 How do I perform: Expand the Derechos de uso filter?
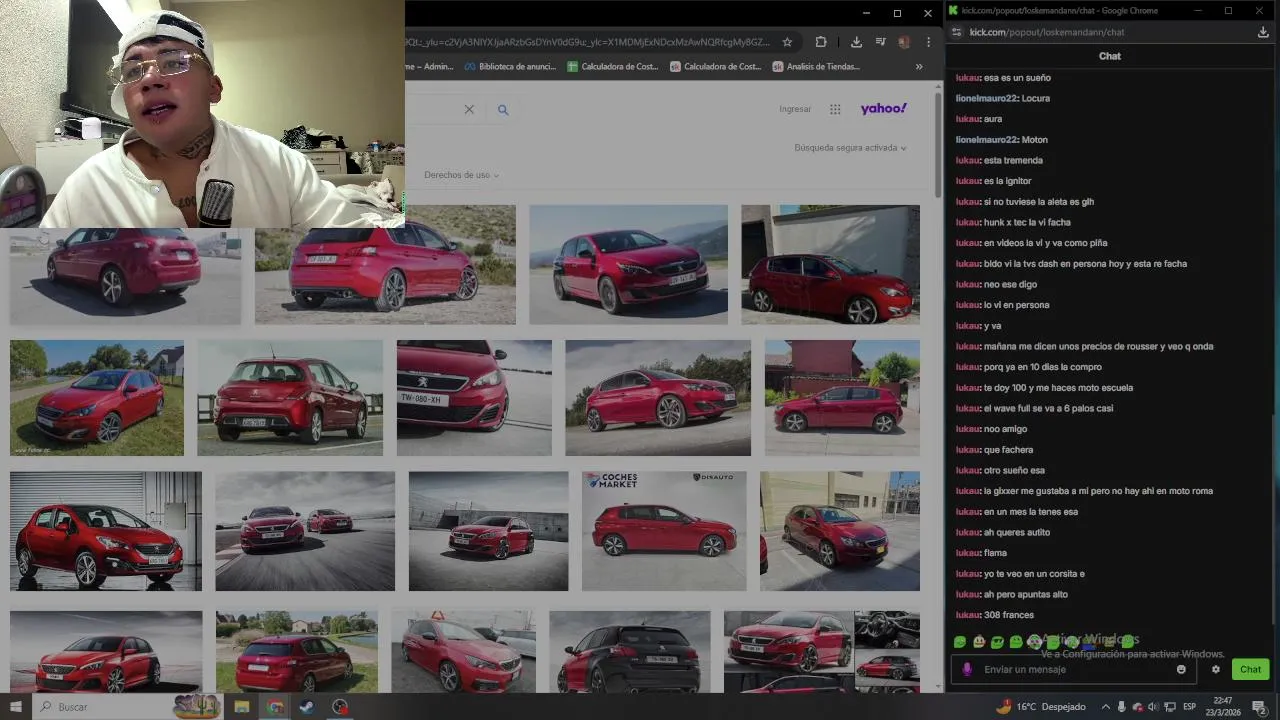pos(461,175)
